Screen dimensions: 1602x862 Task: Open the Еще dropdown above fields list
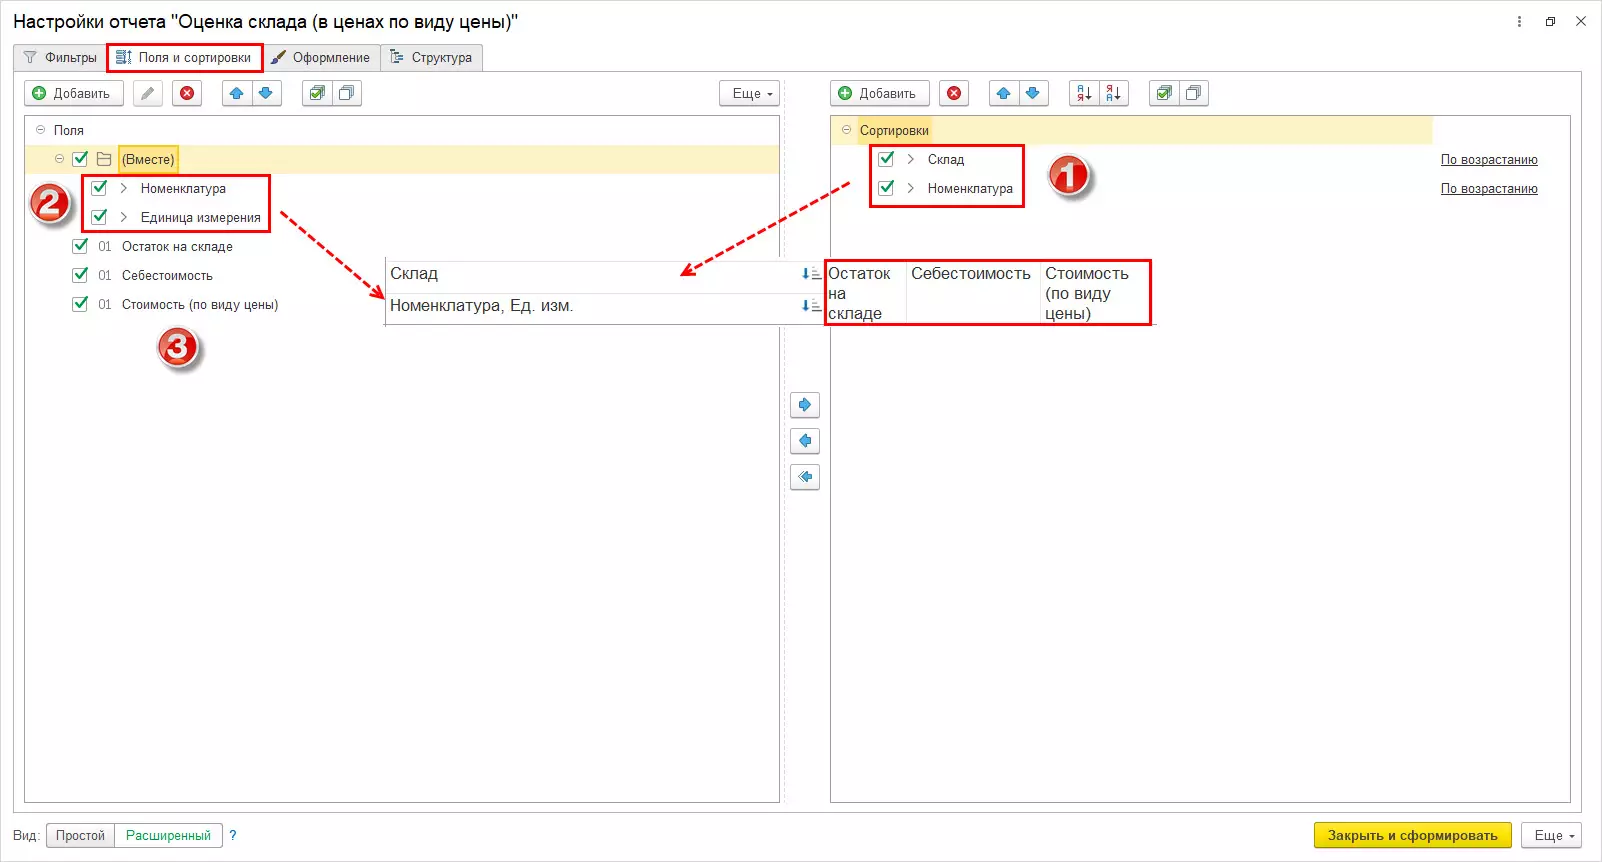pos(750,93)
